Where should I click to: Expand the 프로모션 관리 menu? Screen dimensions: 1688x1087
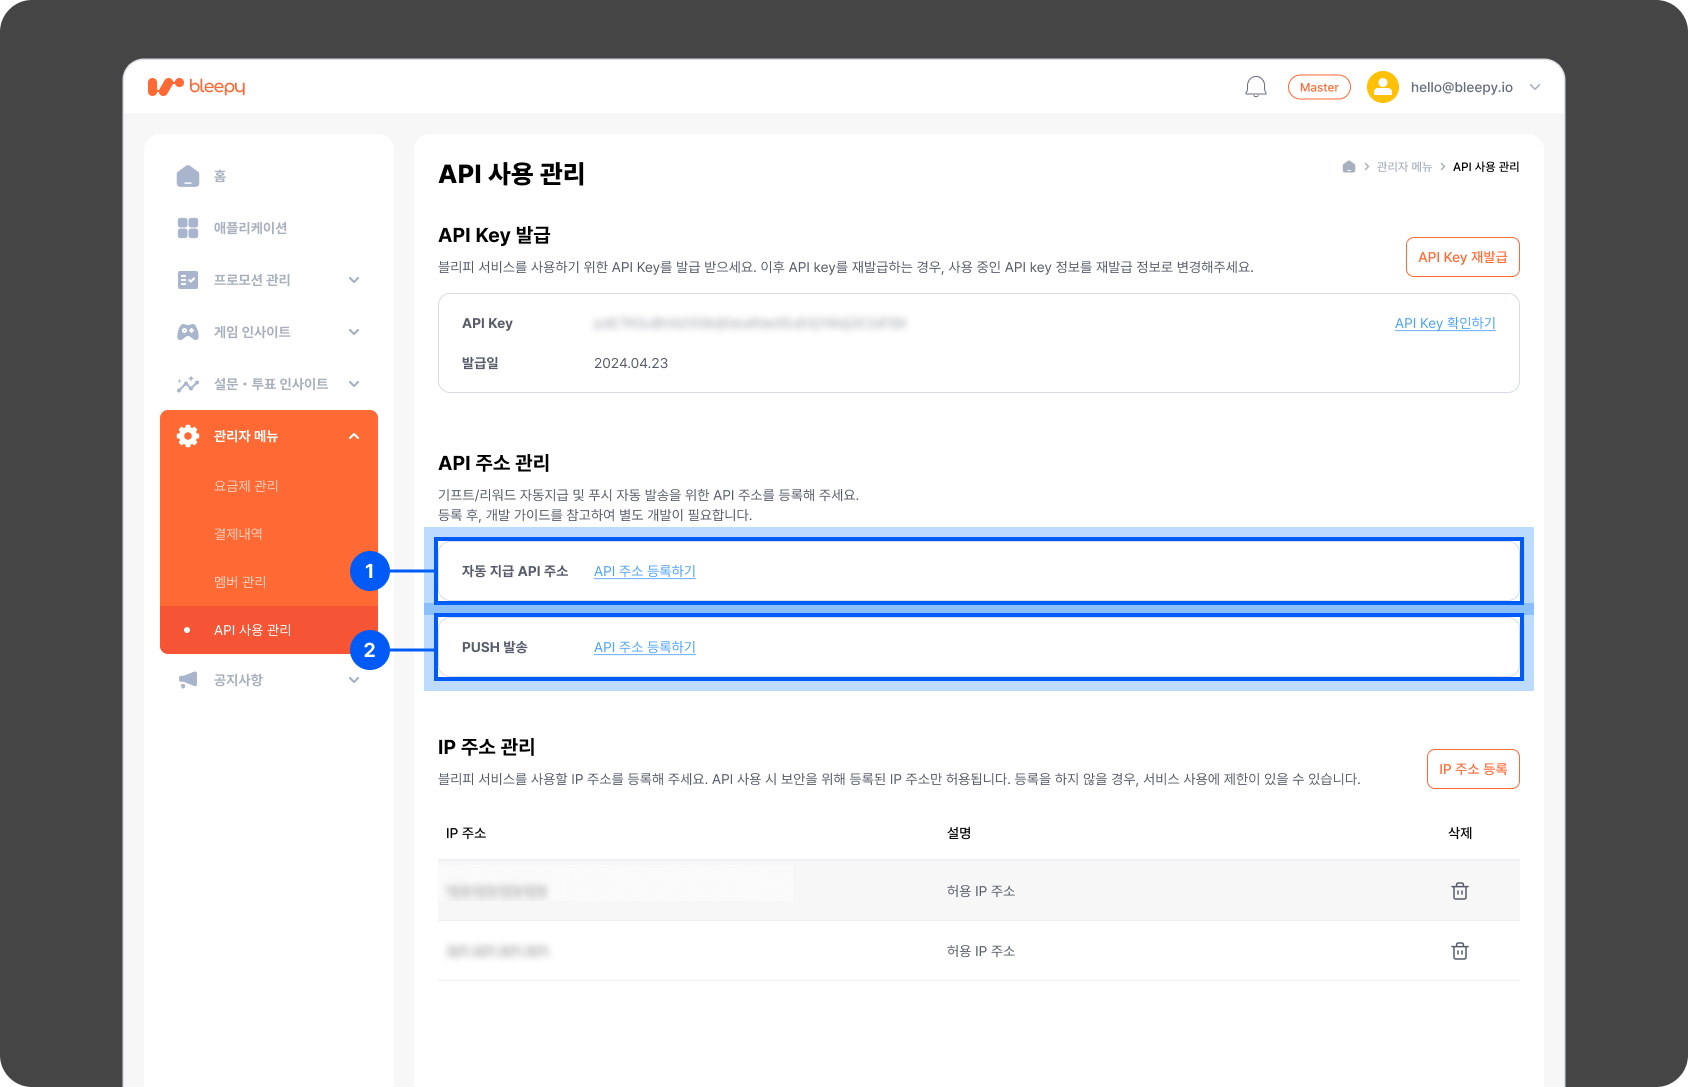(354, 280)
